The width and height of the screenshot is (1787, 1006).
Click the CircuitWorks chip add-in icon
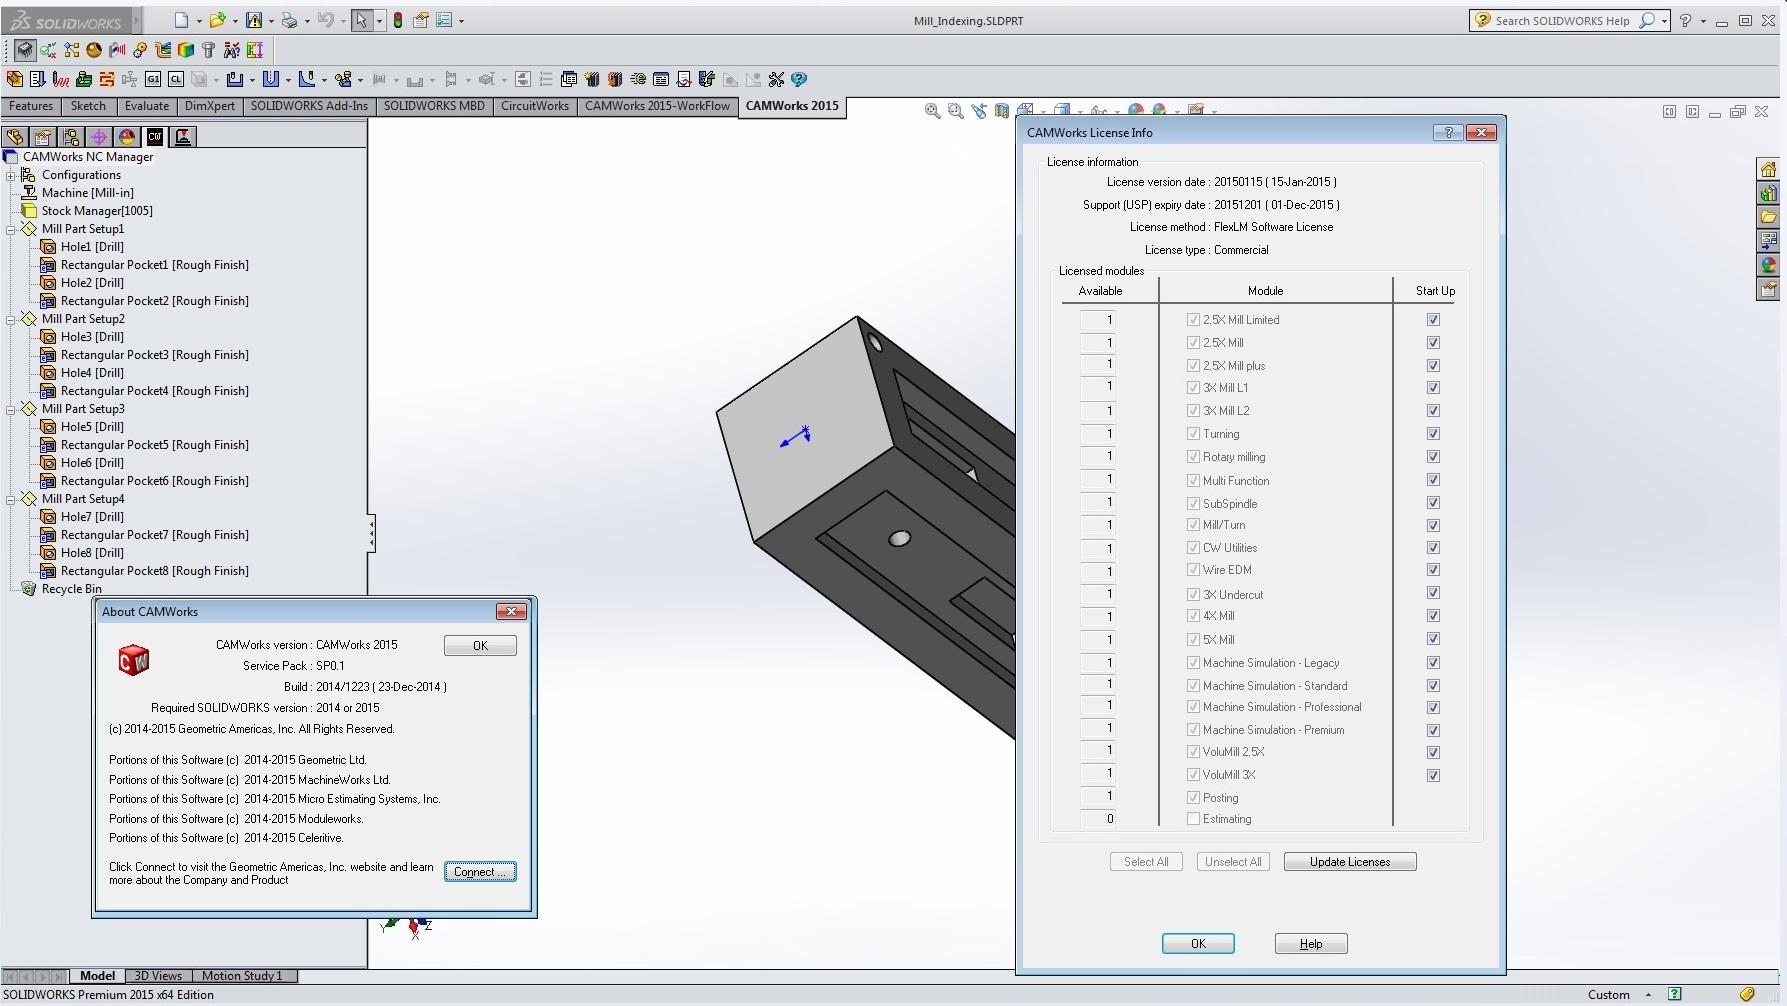tap(25, 50)
